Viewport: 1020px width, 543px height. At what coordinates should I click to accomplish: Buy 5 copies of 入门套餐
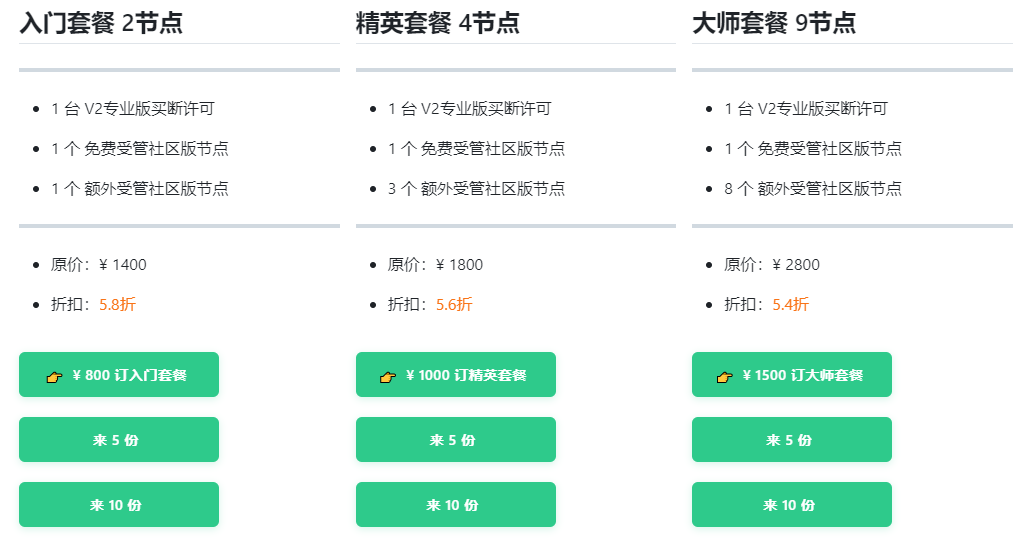click(119, 440)
